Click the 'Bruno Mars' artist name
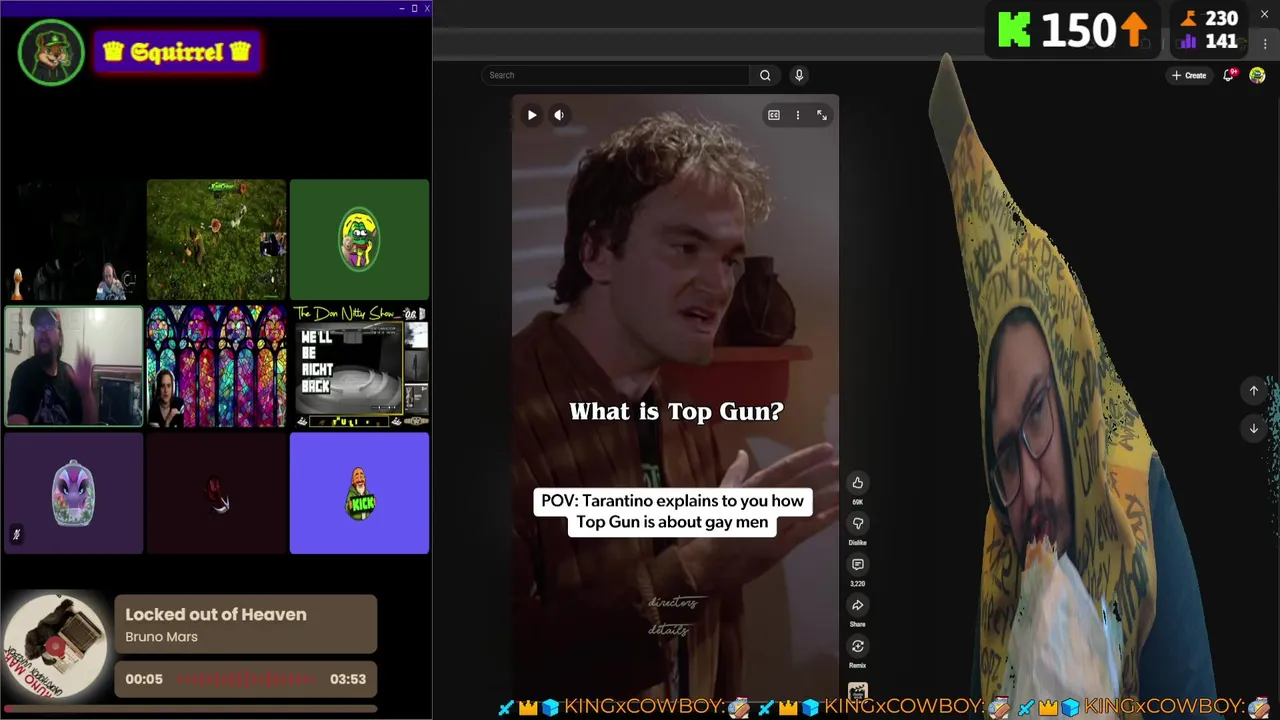The height and width of the screenshot is (720, 1280). coord(161,637)
